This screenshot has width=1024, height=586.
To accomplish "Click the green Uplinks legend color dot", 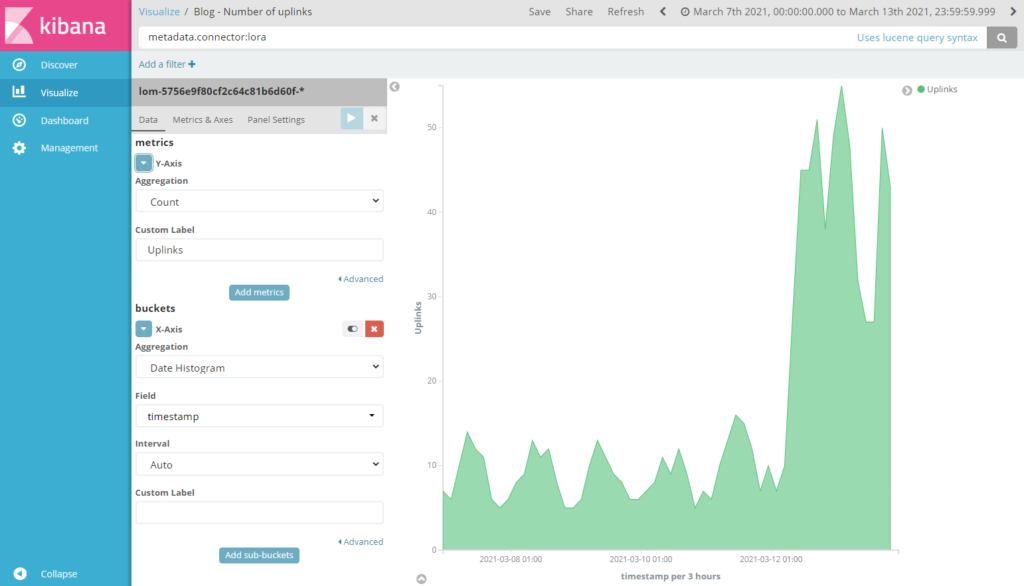I will [921, 89].
